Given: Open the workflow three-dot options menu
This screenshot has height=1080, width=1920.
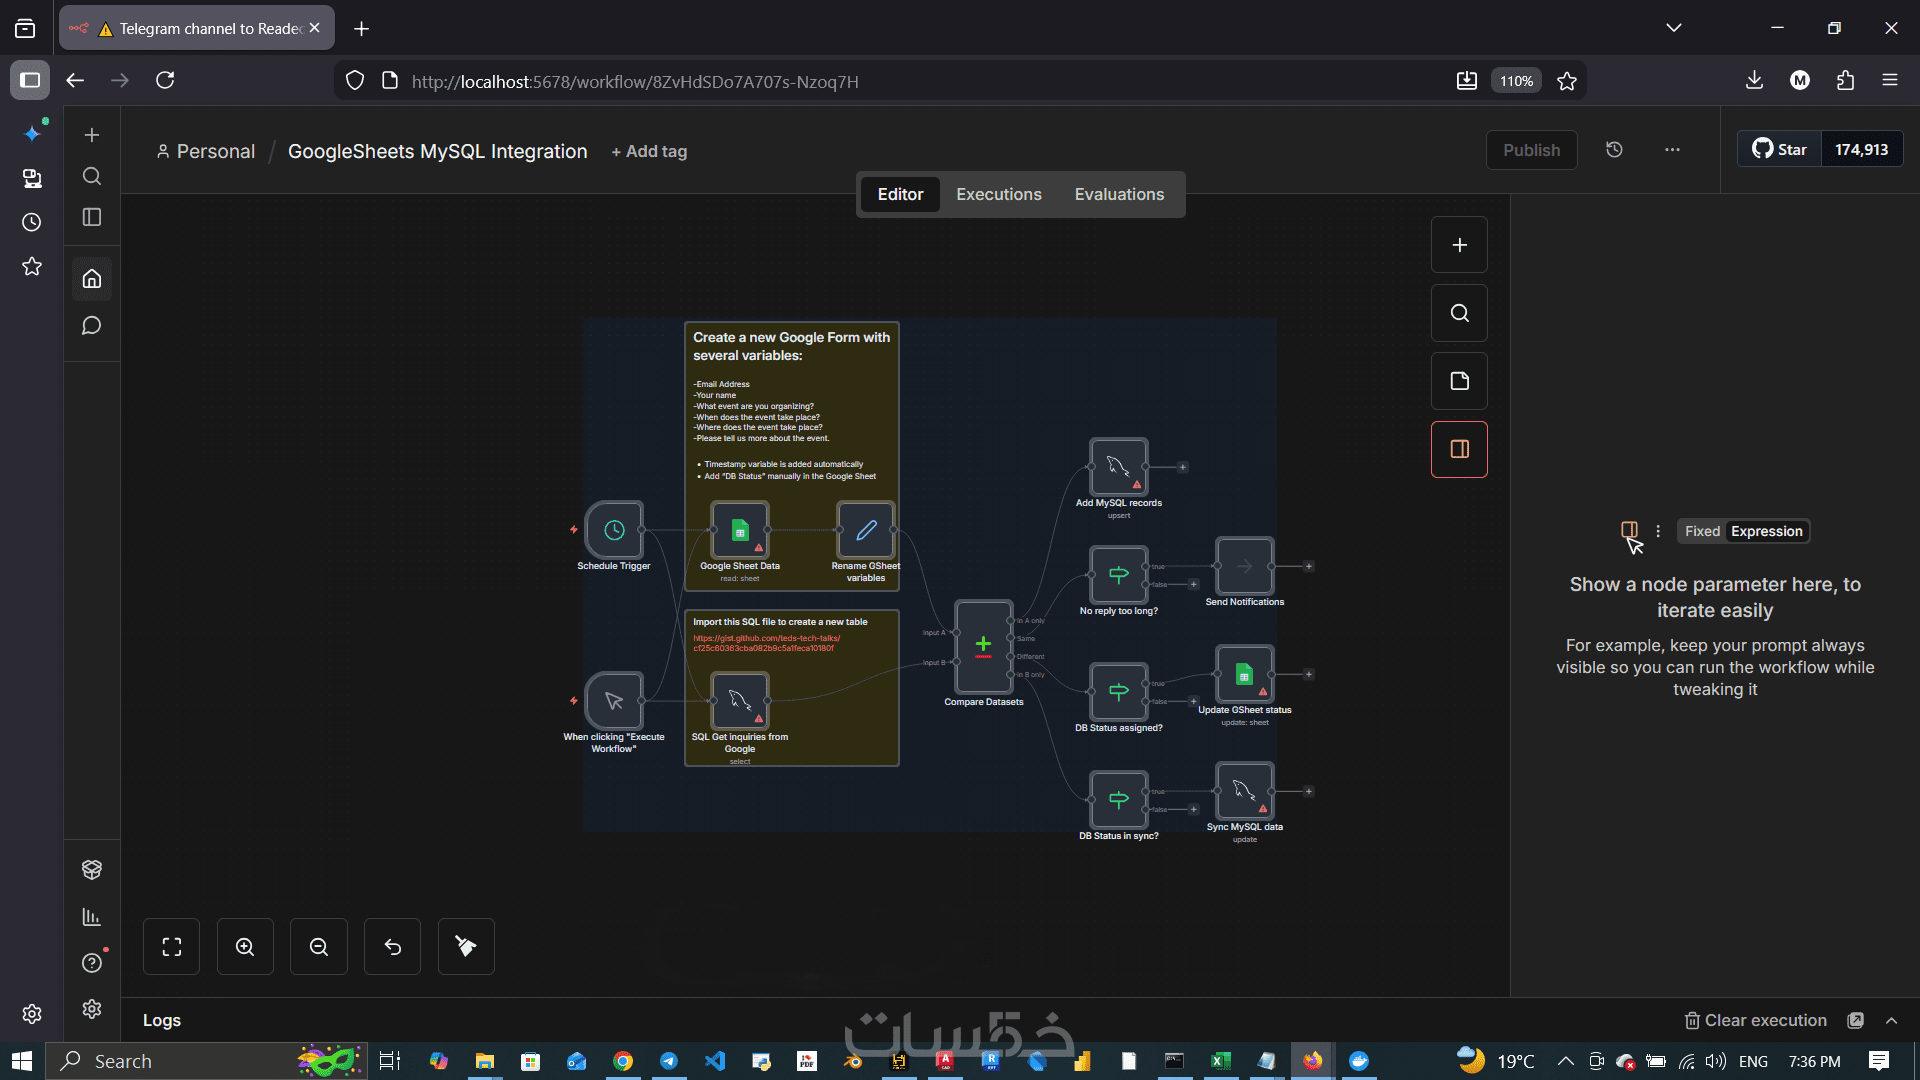Looking at the screenshot, I should point(1672,150).
